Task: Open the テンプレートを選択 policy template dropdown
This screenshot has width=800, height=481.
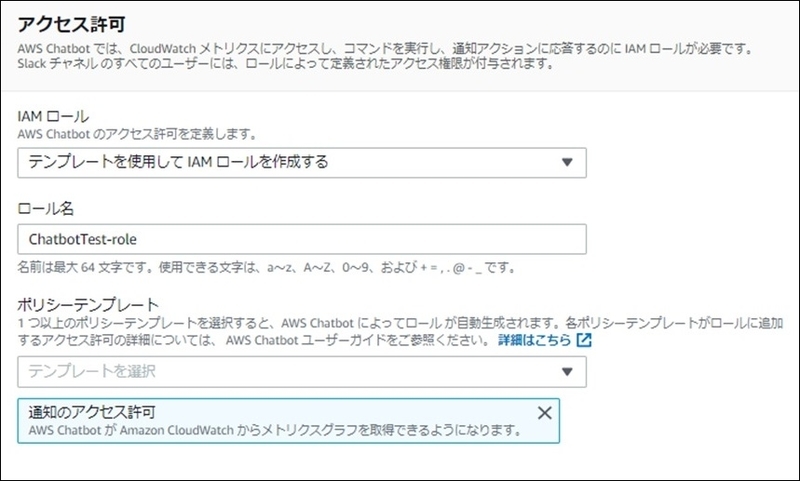Action: [302, 372]
